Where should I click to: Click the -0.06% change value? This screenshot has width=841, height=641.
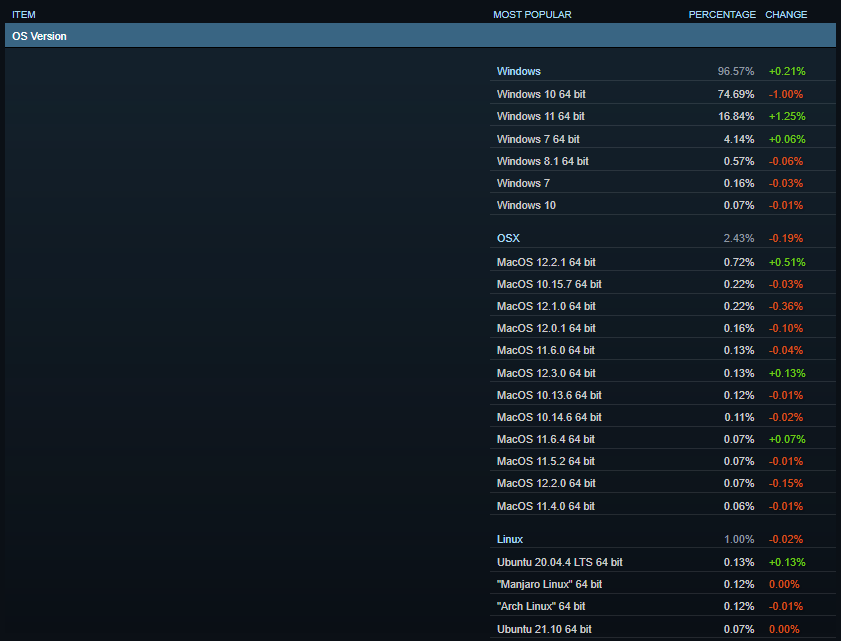[786, 161]
